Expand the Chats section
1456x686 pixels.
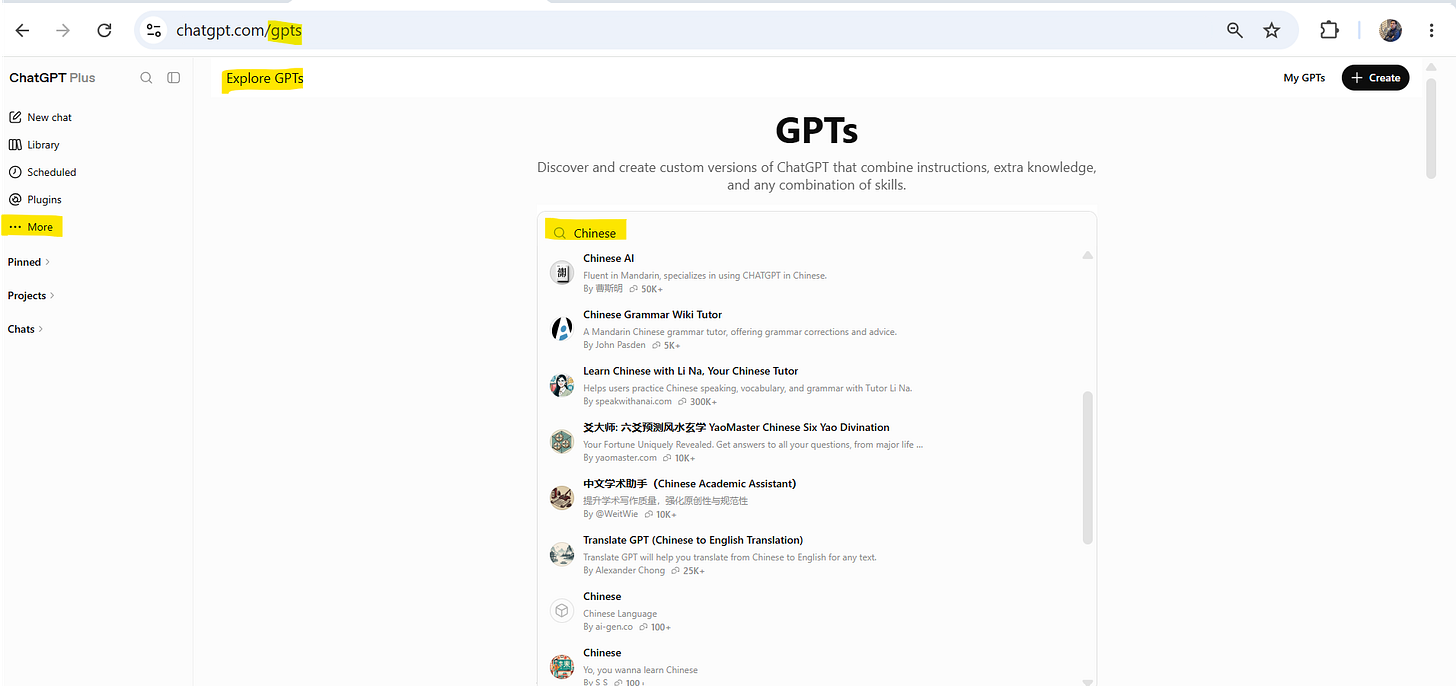click(26, 329)
